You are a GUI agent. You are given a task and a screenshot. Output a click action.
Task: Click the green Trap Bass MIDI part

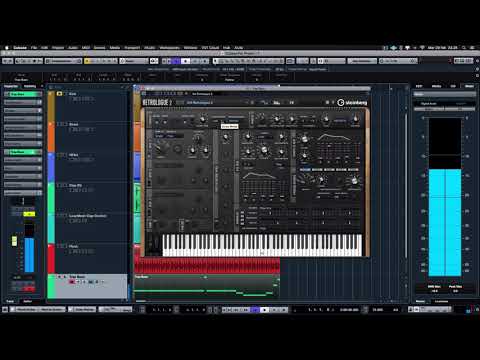click(207, 286)
